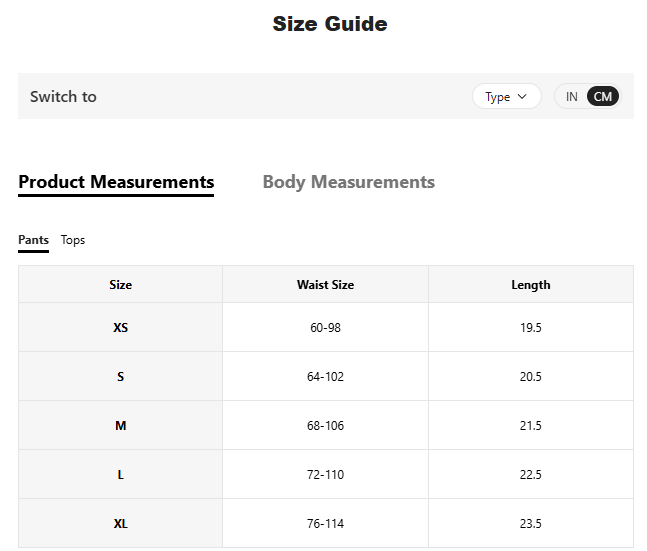The width and height of the screenshot is (647, 551).
Task: Click waist value 72-110
Action: (325, 474)
